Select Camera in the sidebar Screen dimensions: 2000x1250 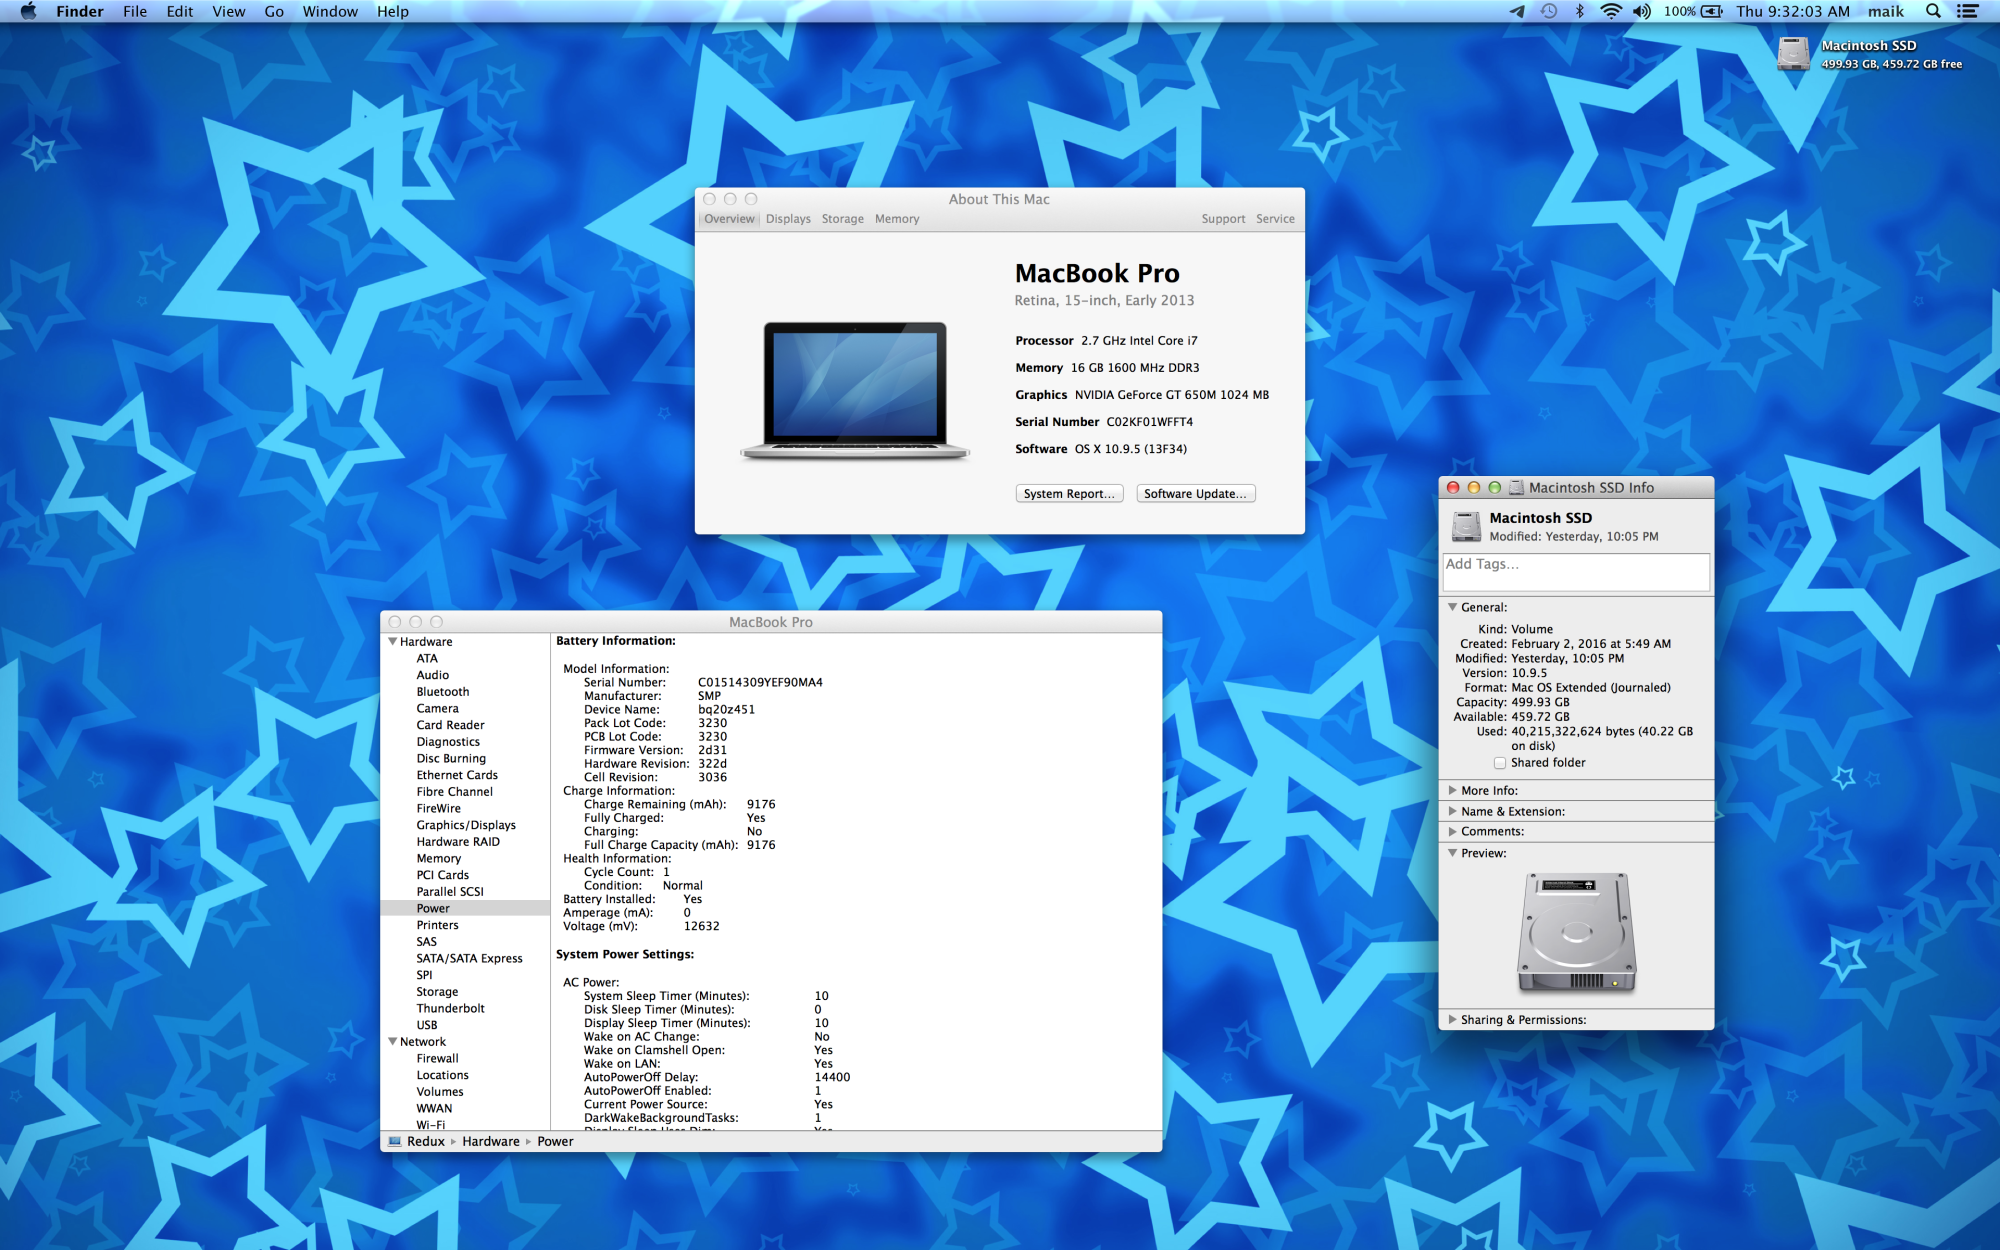coord(437,708)
